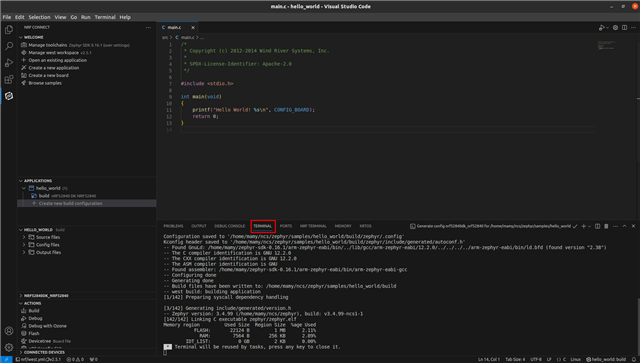Collapse the APPLICATIONS section
The height and width of the screenshot is (363, 640).
(x=21, y=180)
